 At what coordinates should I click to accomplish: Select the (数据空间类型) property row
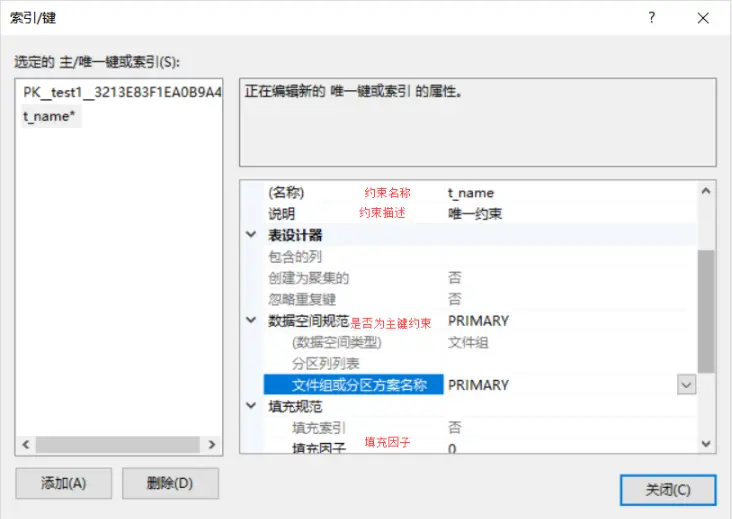(480, 342)
